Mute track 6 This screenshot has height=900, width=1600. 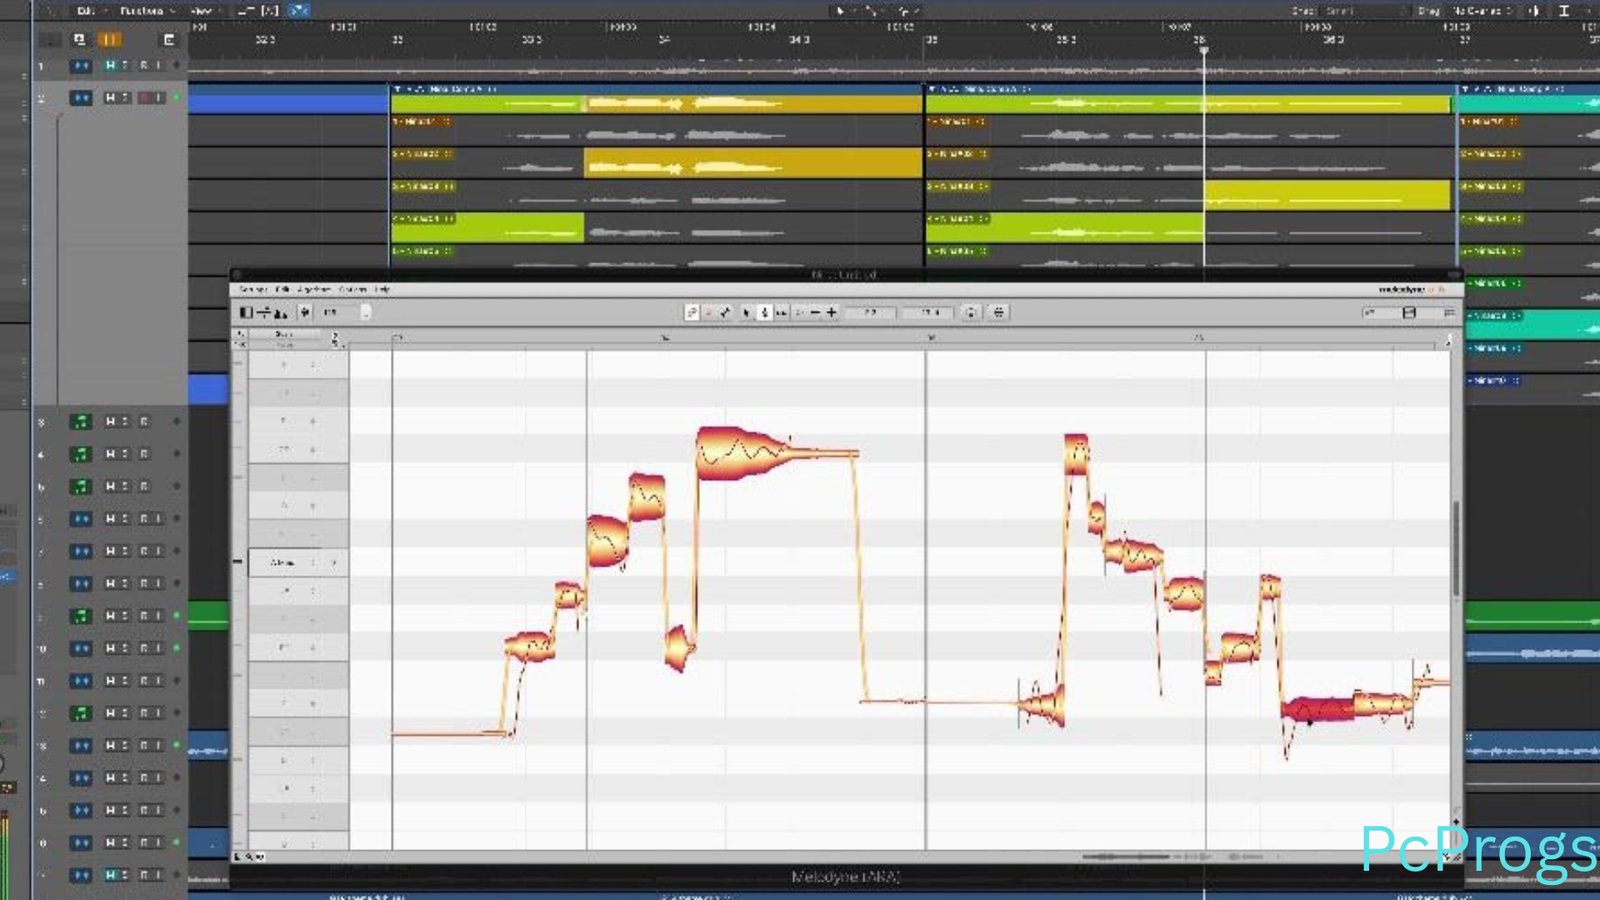111,519
